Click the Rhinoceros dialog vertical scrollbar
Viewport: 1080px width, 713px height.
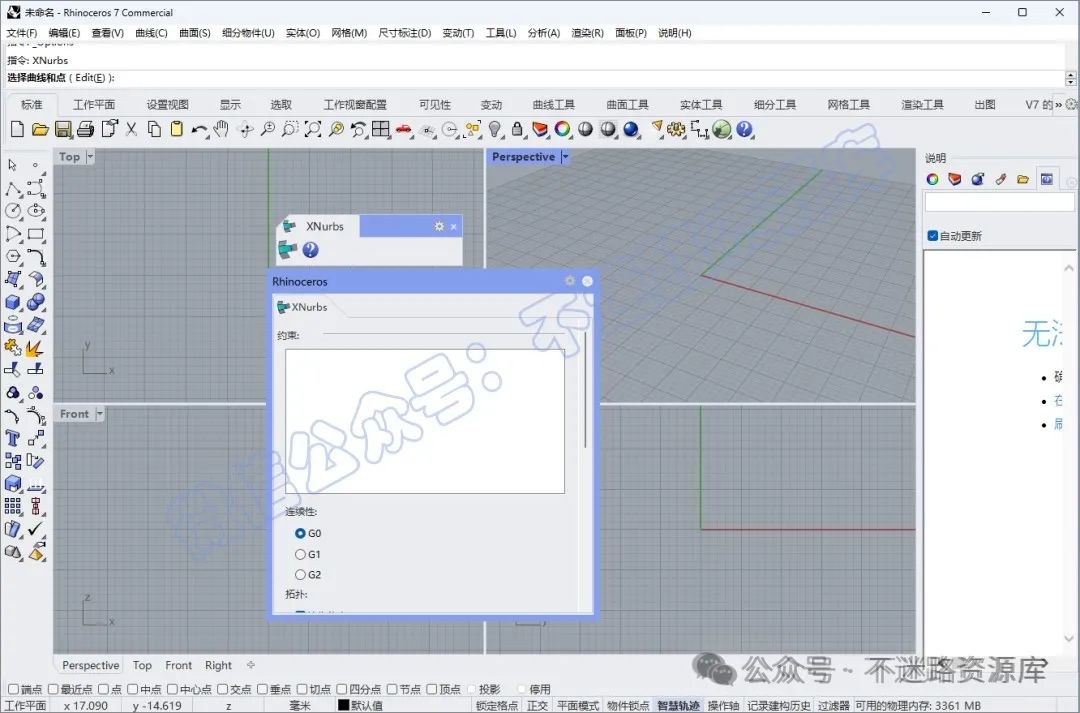coord(585,391)
